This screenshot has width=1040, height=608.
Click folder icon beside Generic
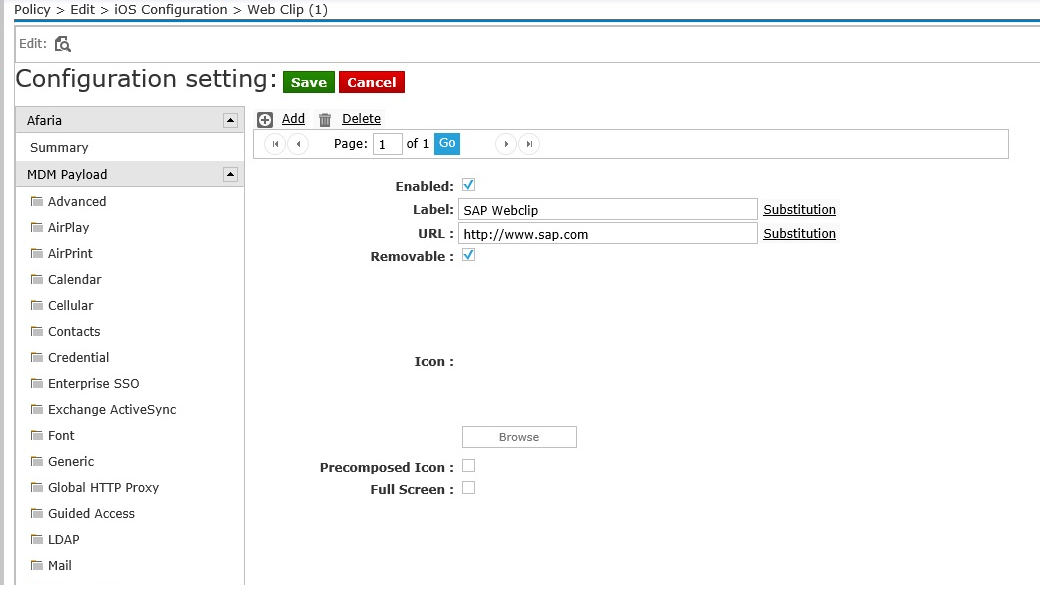point(37,461)
